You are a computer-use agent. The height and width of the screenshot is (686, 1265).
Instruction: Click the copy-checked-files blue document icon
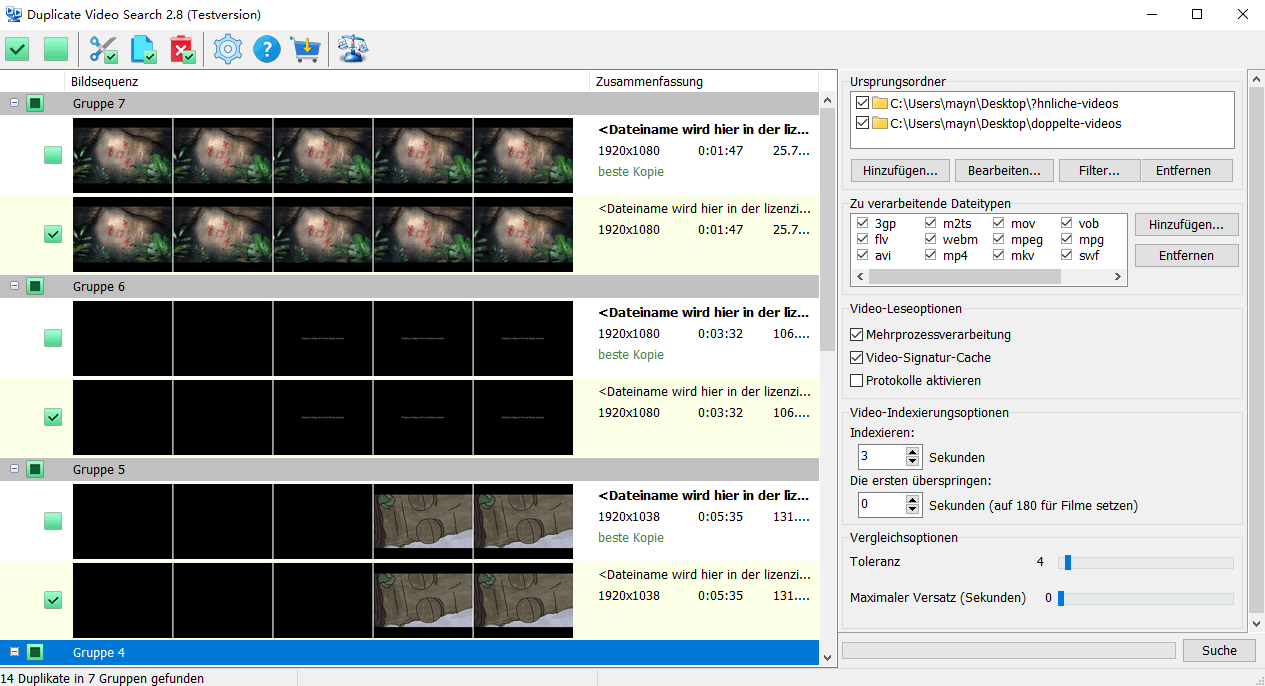pyautogui.click(x=144, y=49)
